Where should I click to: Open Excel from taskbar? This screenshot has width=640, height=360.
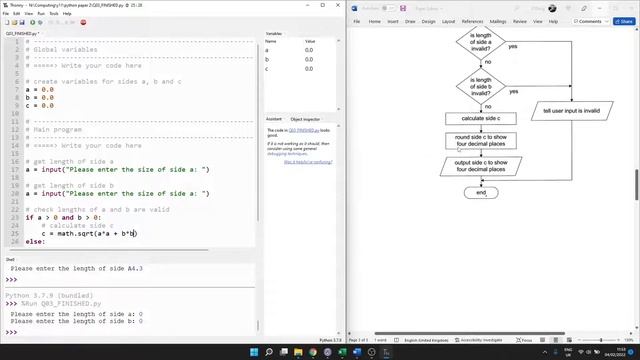[x=342, y=352]
